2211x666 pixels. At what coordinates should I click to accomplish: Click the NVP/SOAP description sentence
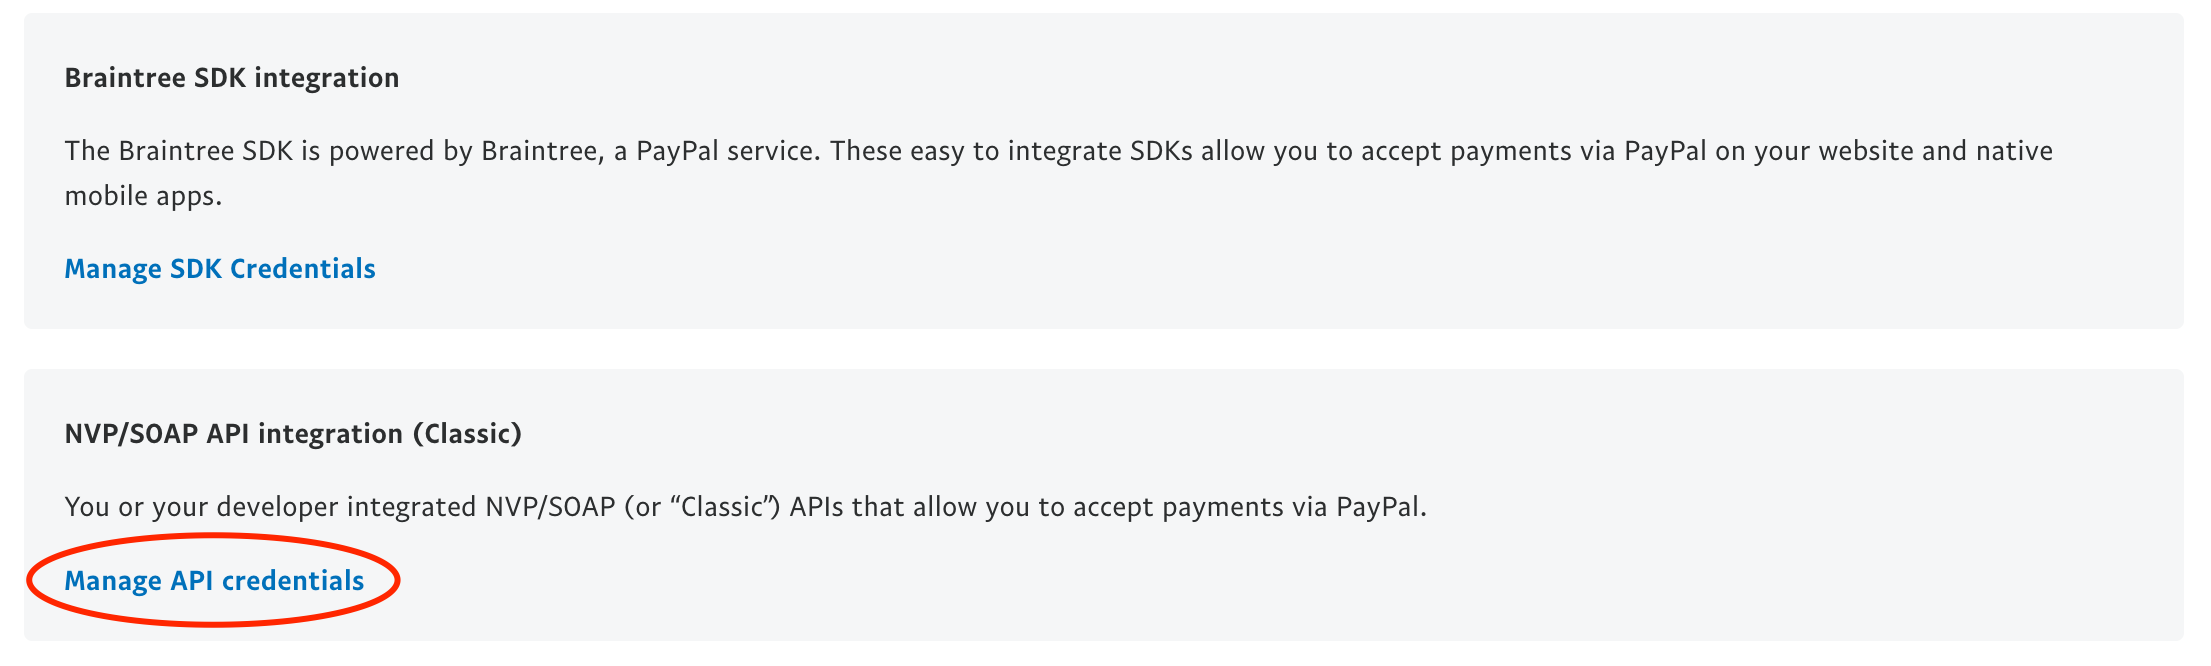745,507
